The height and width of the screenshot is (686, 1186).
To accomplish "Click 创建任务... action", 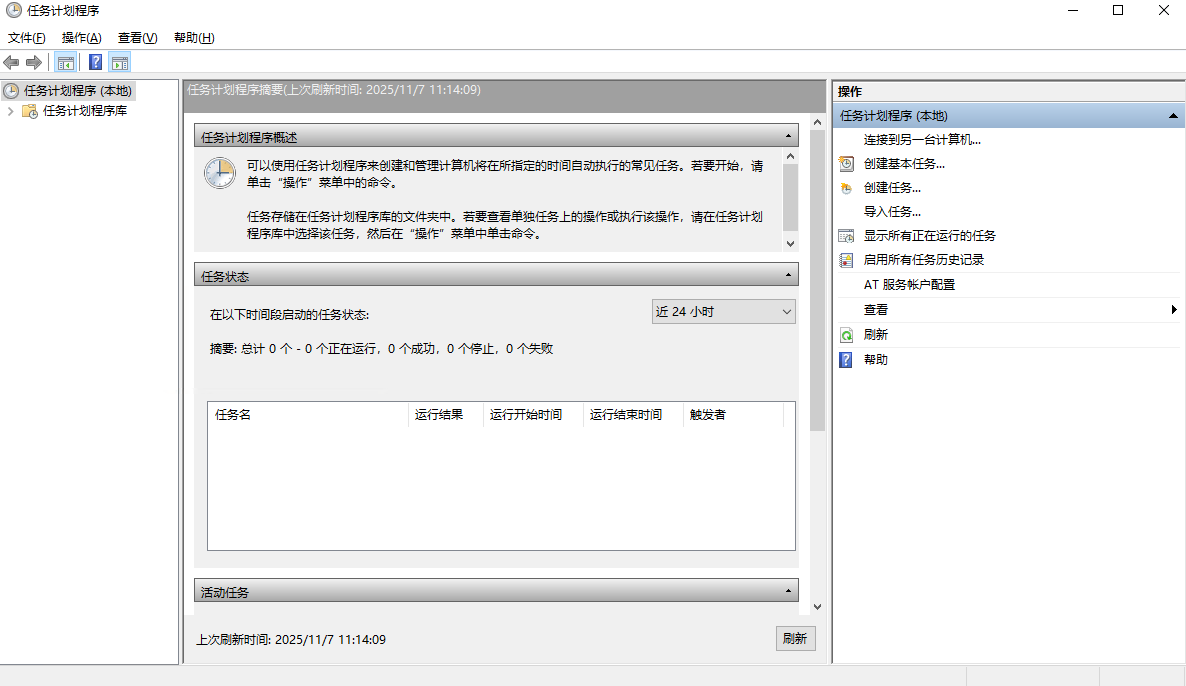I will [893, 188].
